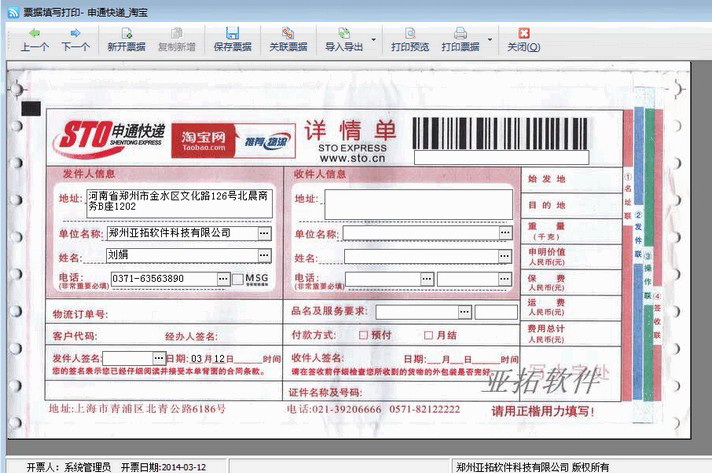Click 郑州亚拓软件科技有限公司 版权所有 status text
Screen dimensions: 712x473
(533, 467)
